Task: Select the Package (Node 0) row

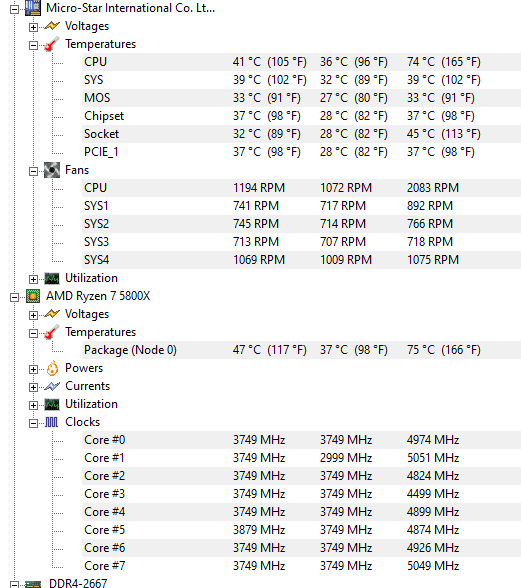Action: pos(301,350)
